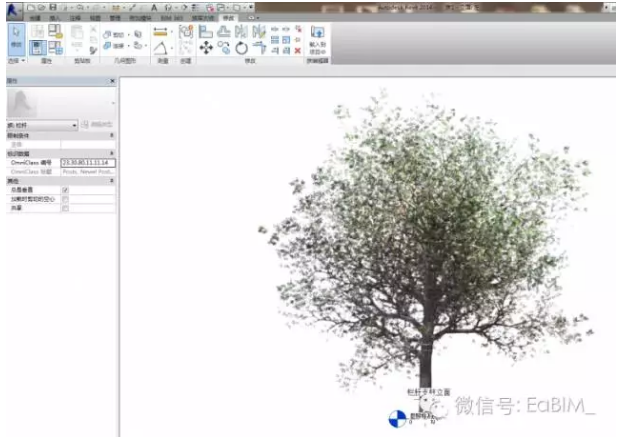Click the red X Delete tool
The image size is (620, 443).
[x=298, y=51]
